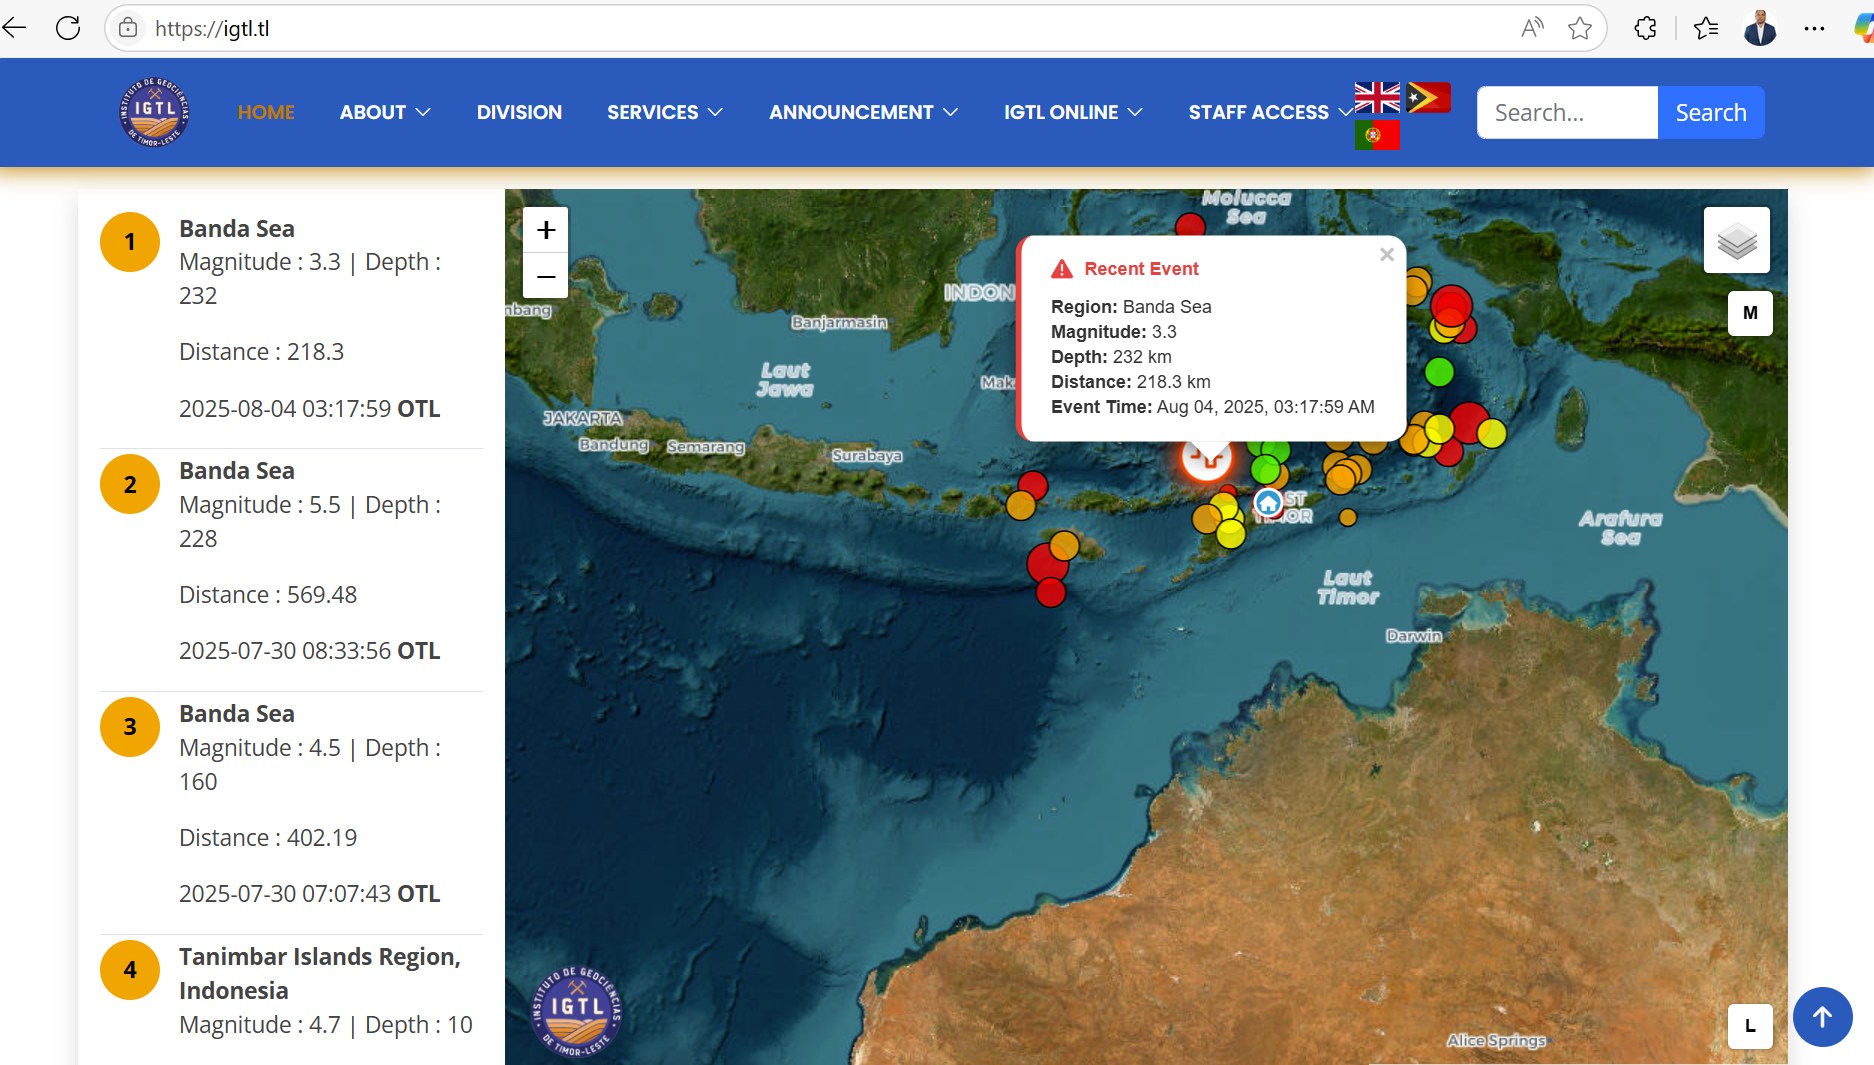Zoom out on the map
Screen dimensions: 1874x1065
(x=546, y=276)
